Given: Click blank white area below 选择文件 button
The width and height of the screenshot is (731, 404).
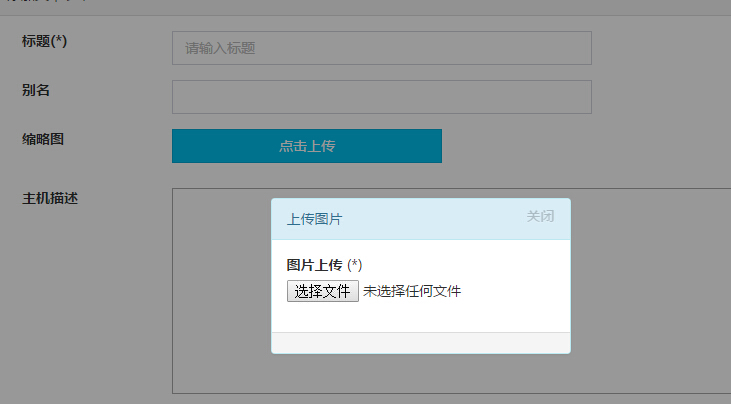Looking at the screenshot, I should point(421,318).
